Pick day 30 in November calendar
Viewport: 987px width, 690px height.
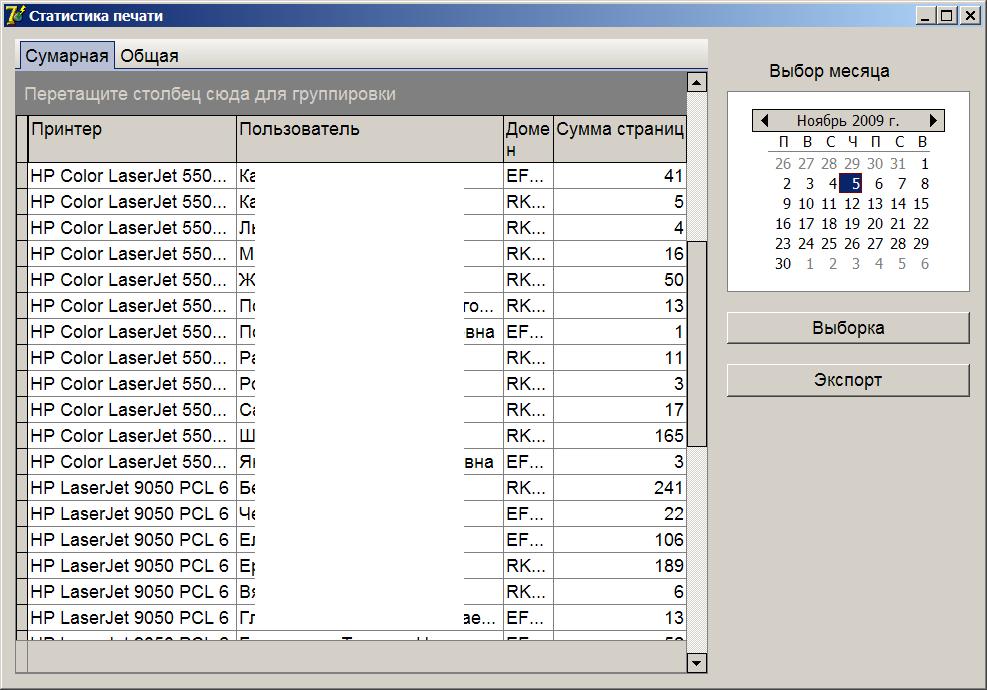783,264
